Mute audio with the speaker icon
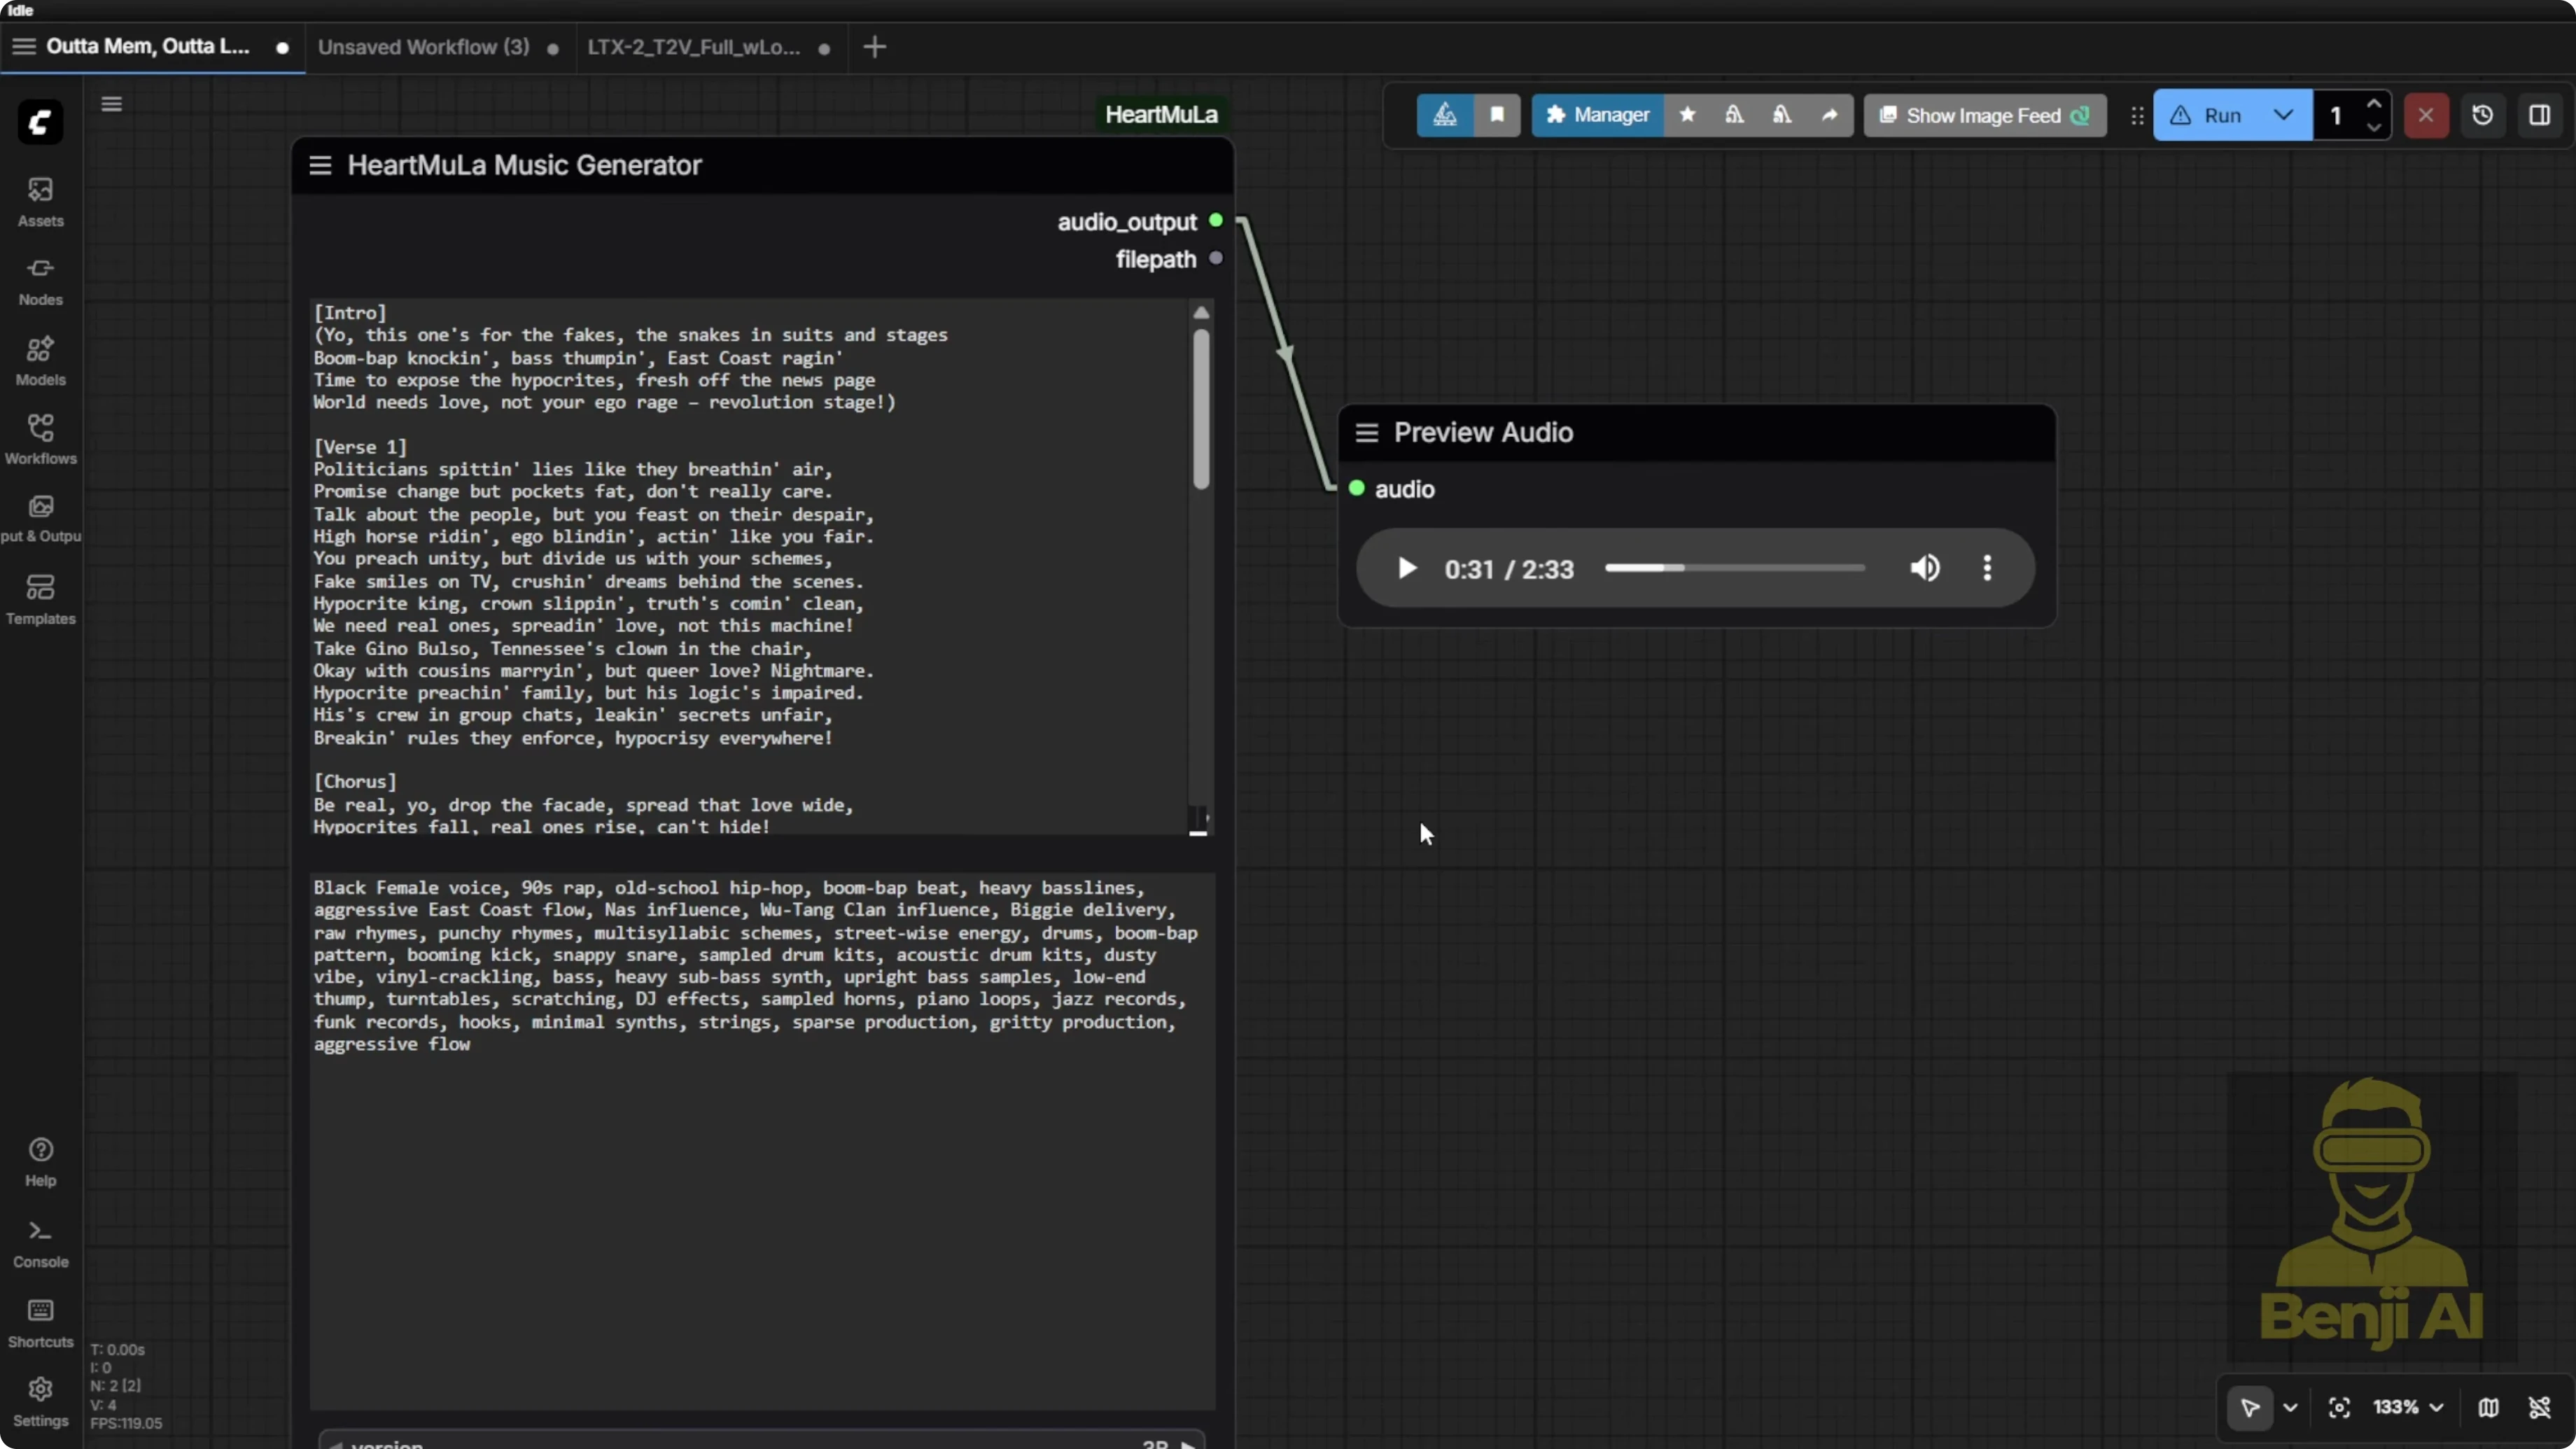This screenshot has height=1449, width=2576. click(x=1924, y=568)
